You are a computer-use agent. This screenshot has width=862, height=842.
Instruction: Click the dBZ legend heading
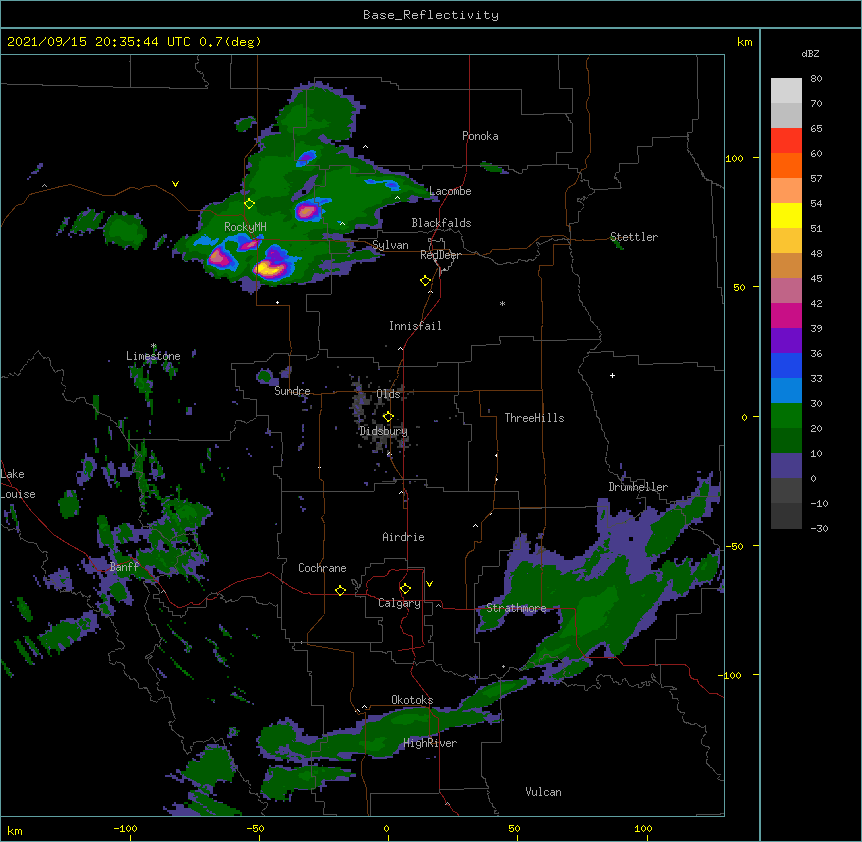(810, 53)
